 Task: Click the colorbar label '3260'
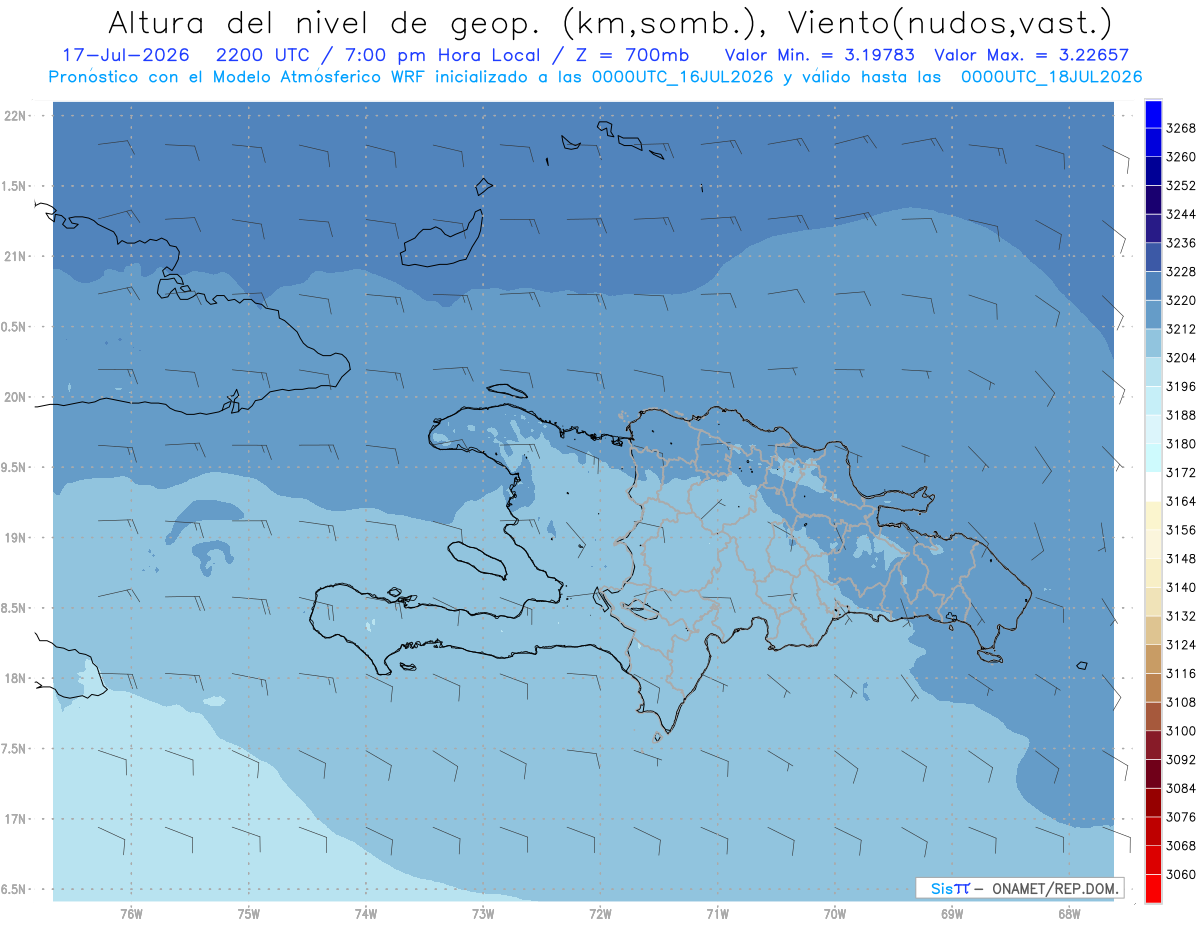(x=1180, y=157)
